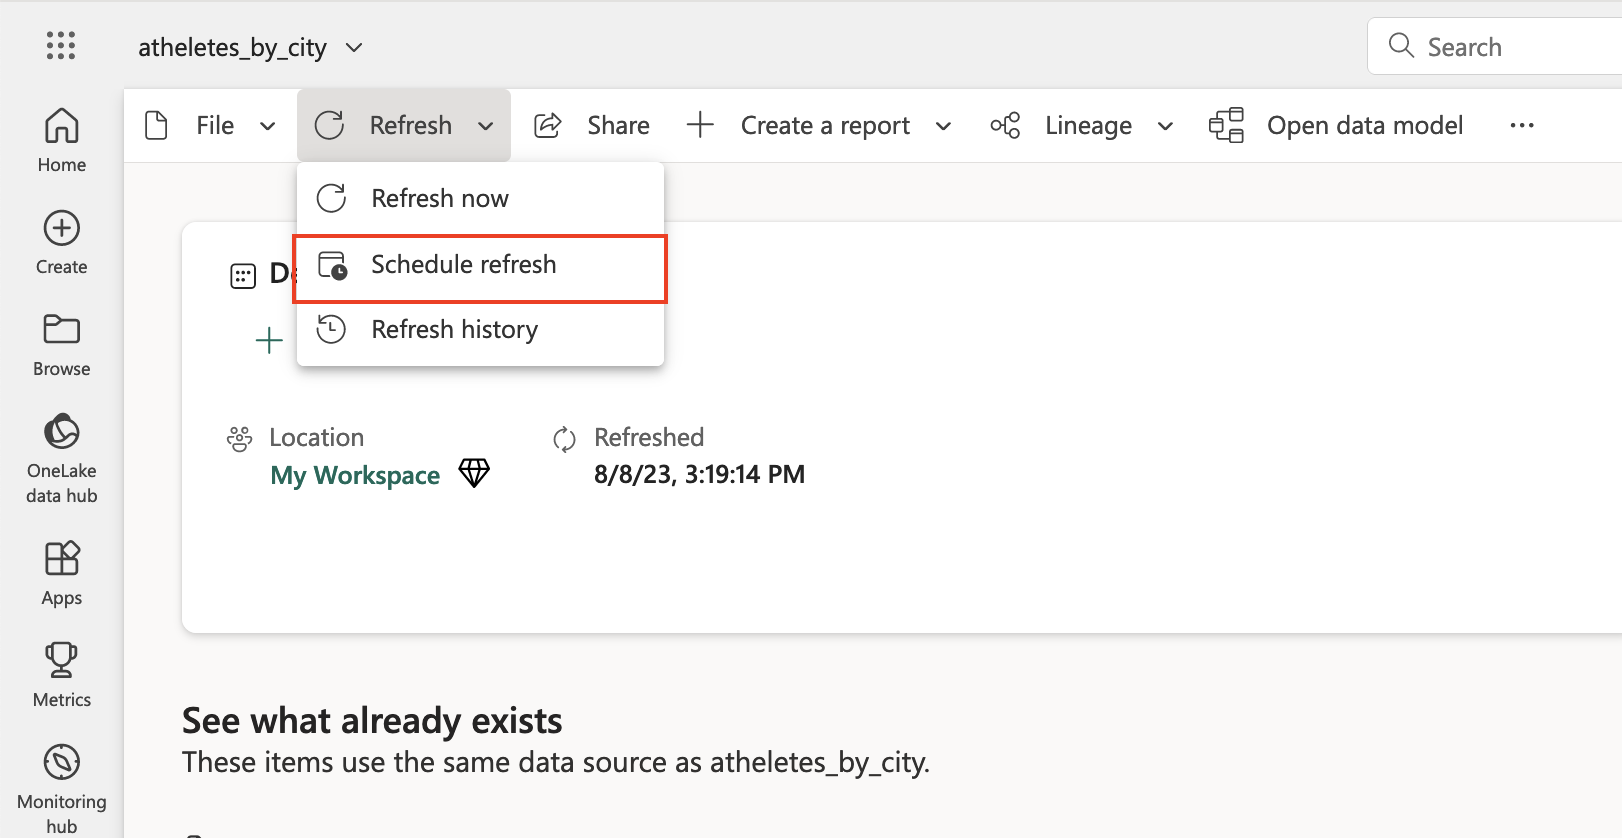Viewport: 1622px width, 838px height.
Task: Click the Location people icon
Action: 240,439
